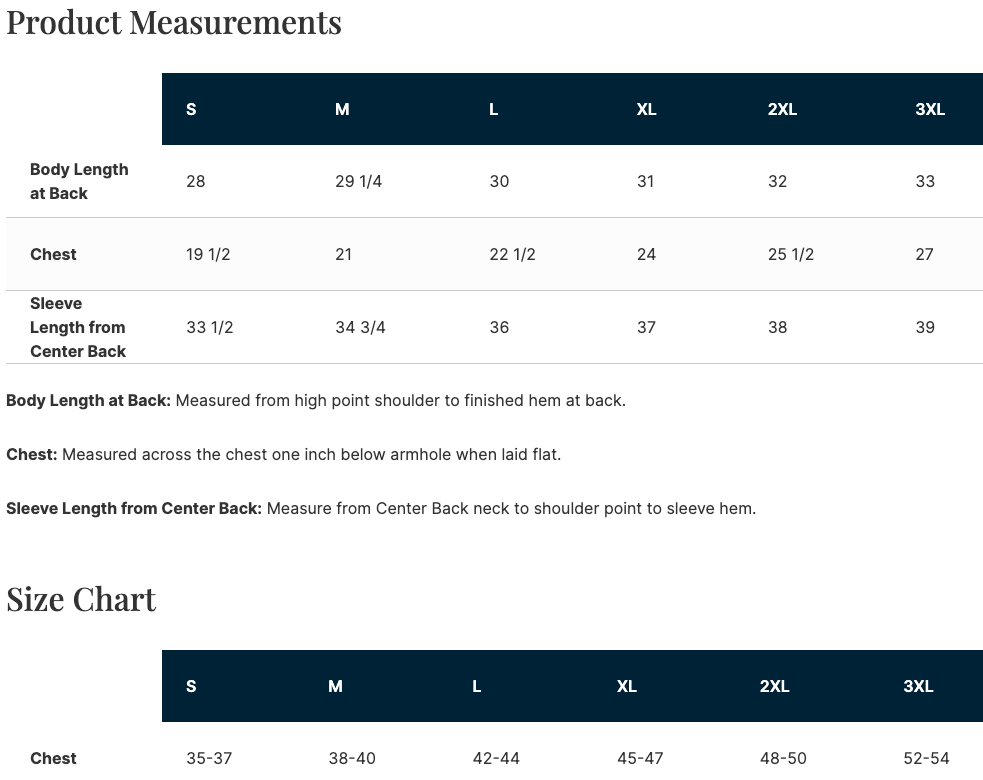Click the 25 1/2 chest measurement cell

tap(791, 254)
